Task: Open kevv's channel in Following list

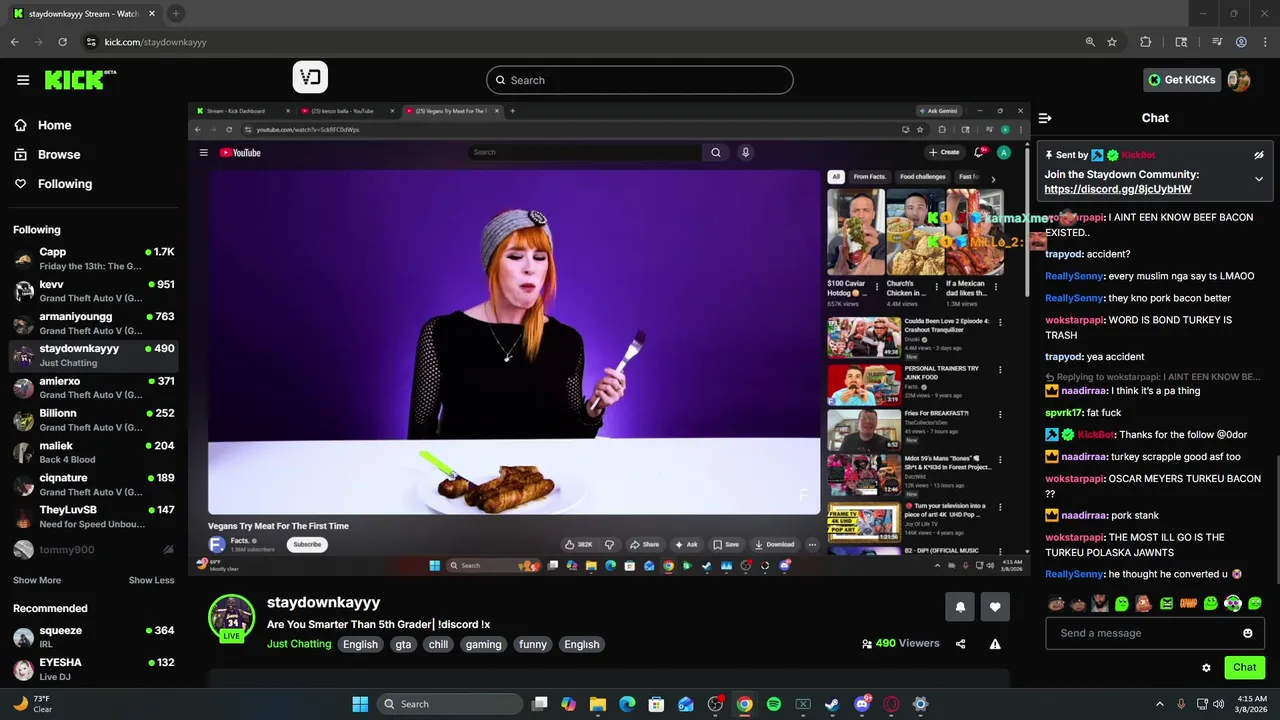Action: pos(94,291)
